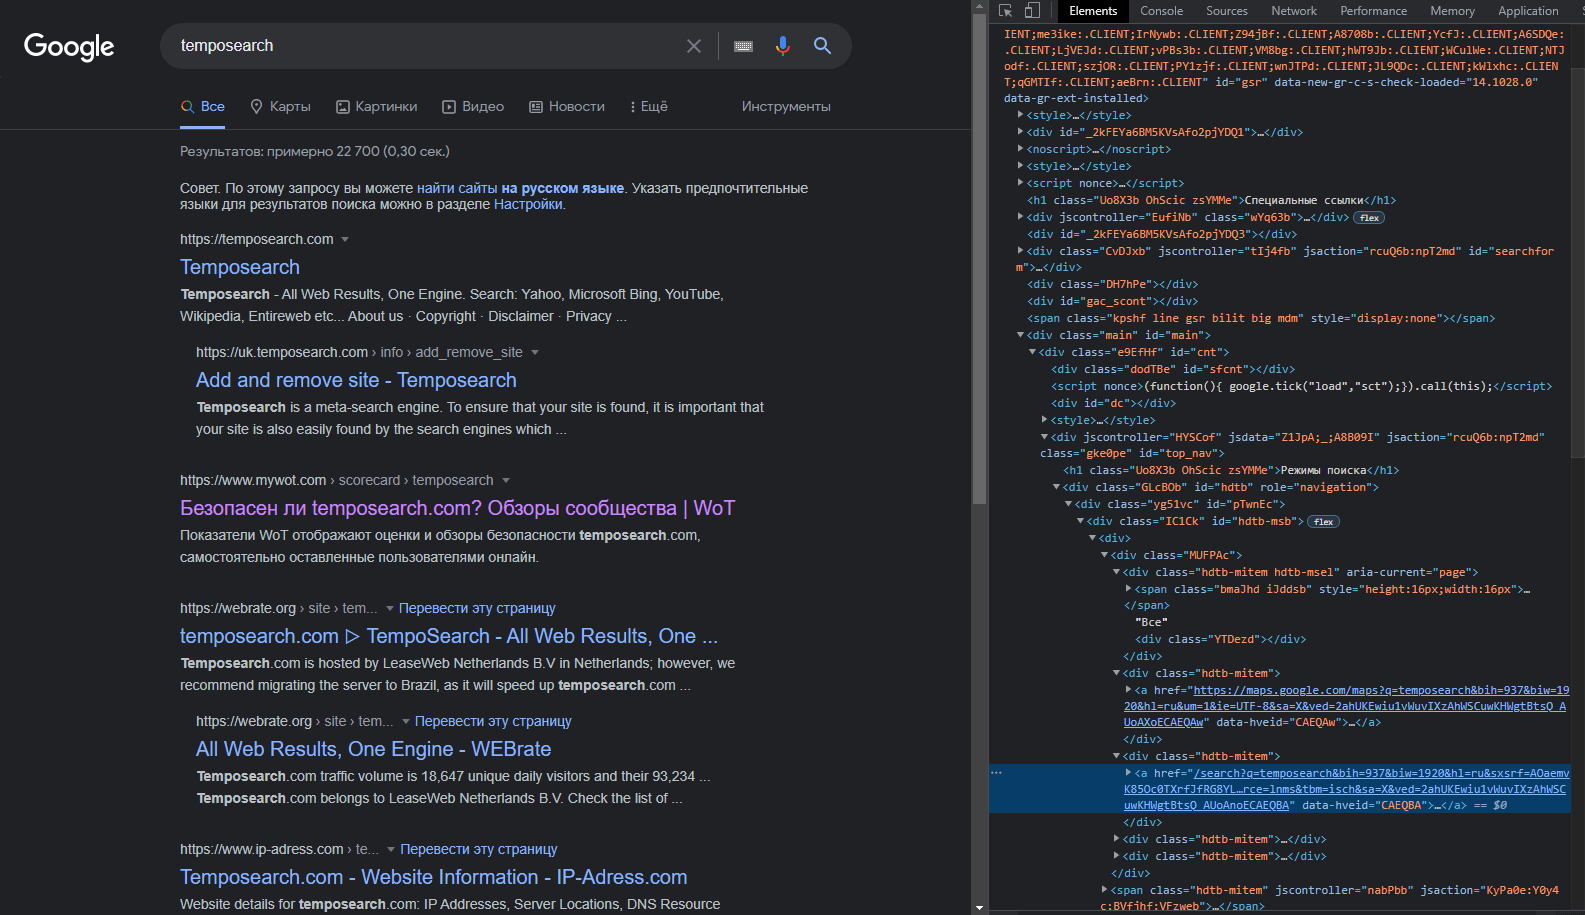Image resolution: width=1585 pixels, height=915 pixels.
Task: Expand the noscript element node
Action: (x=1020, y=149)
